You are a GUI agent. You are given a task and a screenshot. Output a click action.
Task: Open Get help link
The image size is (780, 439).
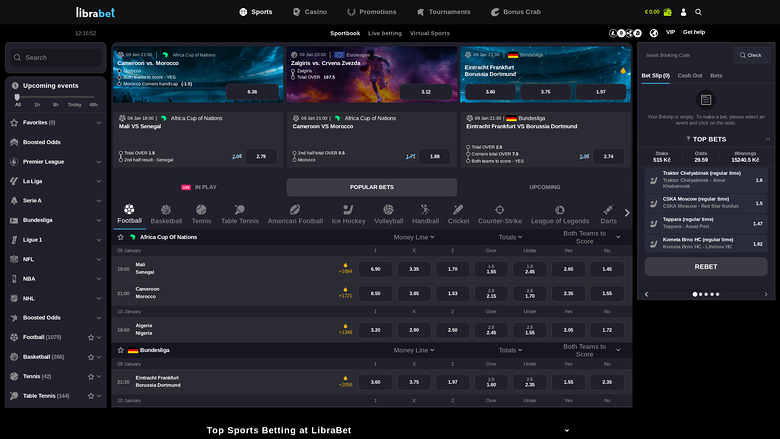693,32
